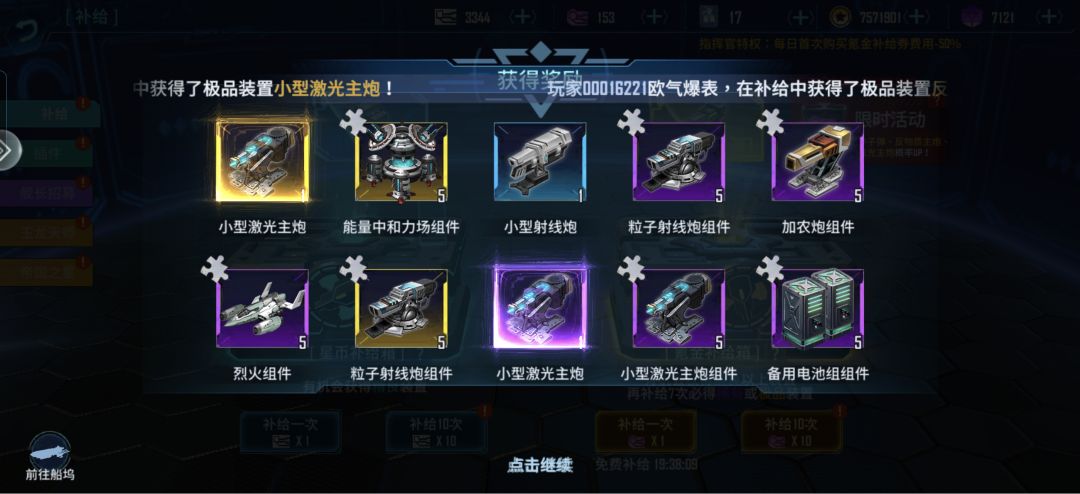Screen dimensions: 1080x494
Task: Click 点击继续 to continue
Action: pyautogui.click(x=540, y=465)
